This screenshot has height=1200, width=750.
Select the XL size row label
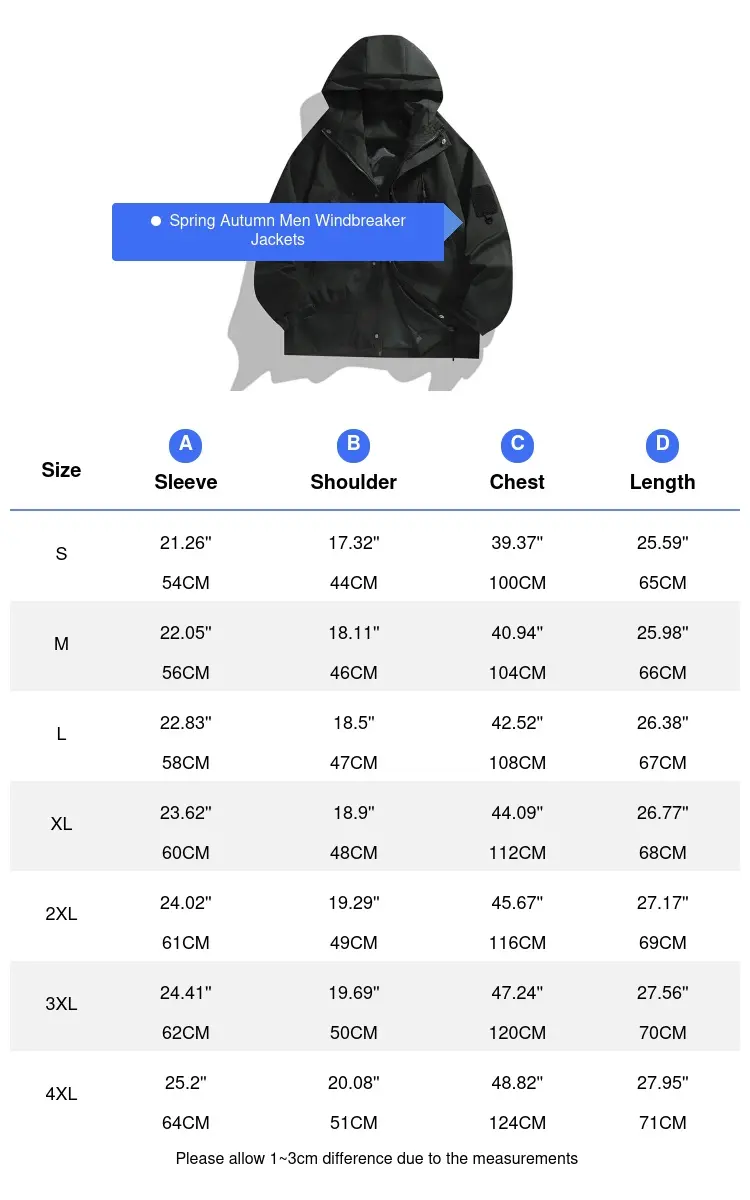coord(61,824)
